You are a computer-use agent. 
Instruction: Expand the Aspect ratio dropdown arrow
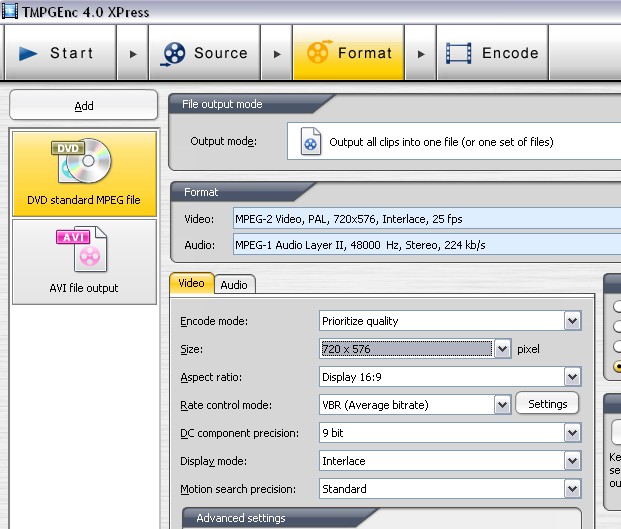572,377
